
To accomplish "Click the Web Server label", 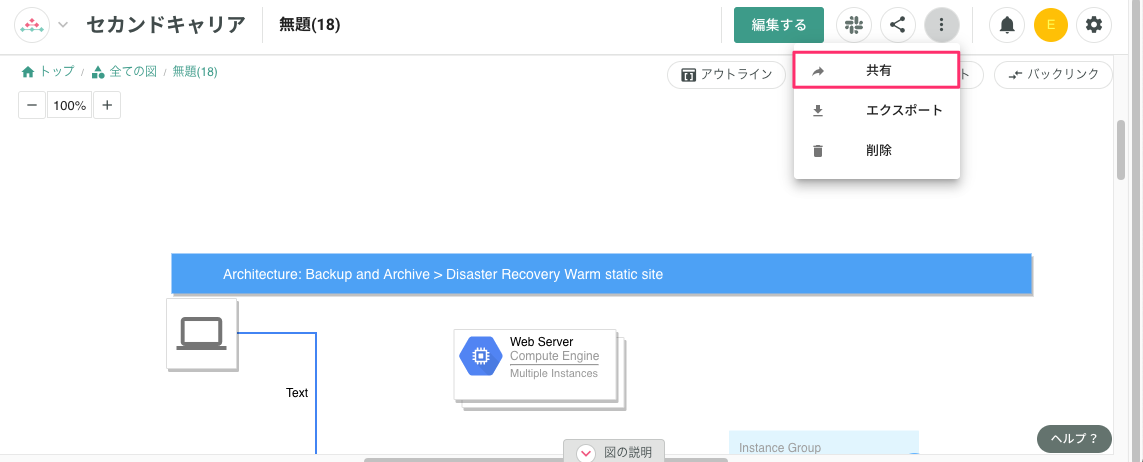I will pos(542,342).
